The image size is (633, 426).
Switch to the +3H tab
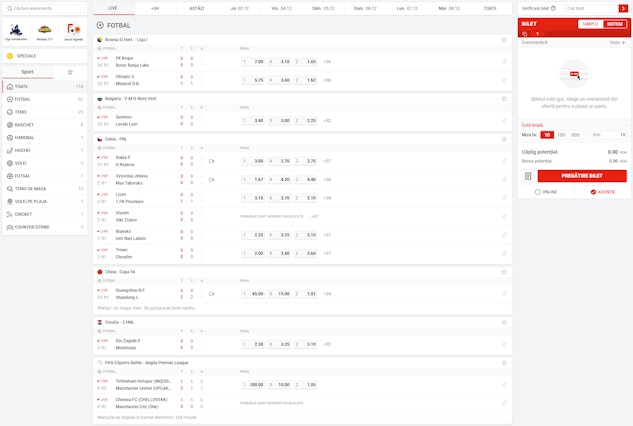coord(154,7)
